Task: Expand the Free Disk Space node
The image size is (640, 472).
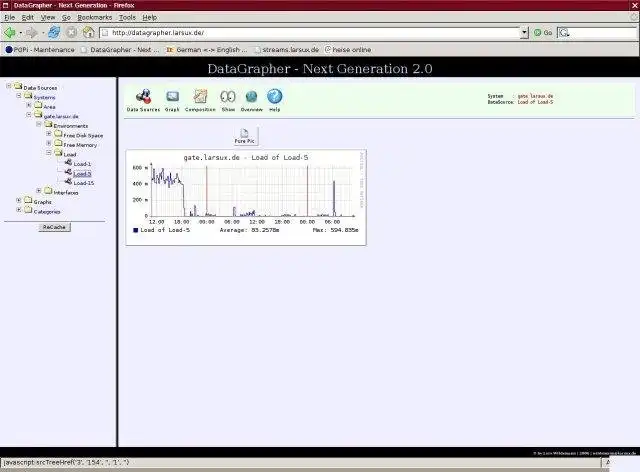Action: point(49,134)
